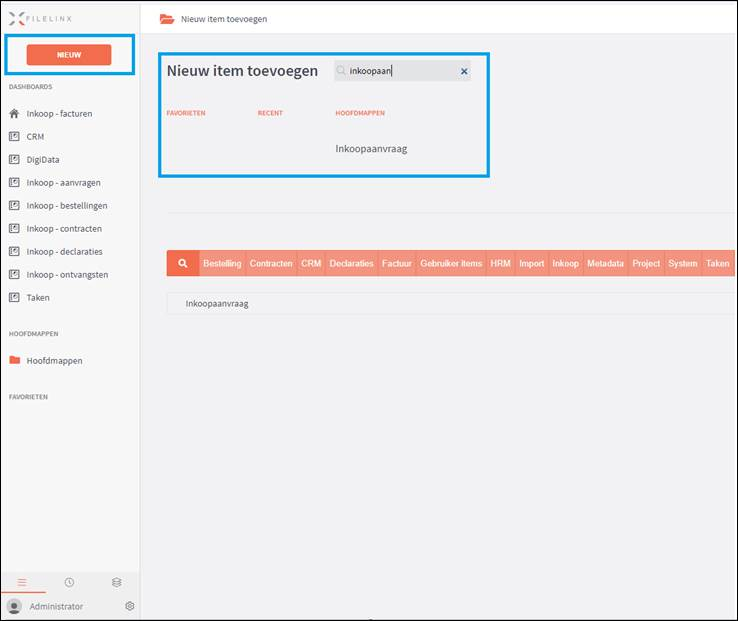This screenshot has width=738, height=621.
Task: Open the layers stack icon in sidebar footer
Action: coord(116,582)
